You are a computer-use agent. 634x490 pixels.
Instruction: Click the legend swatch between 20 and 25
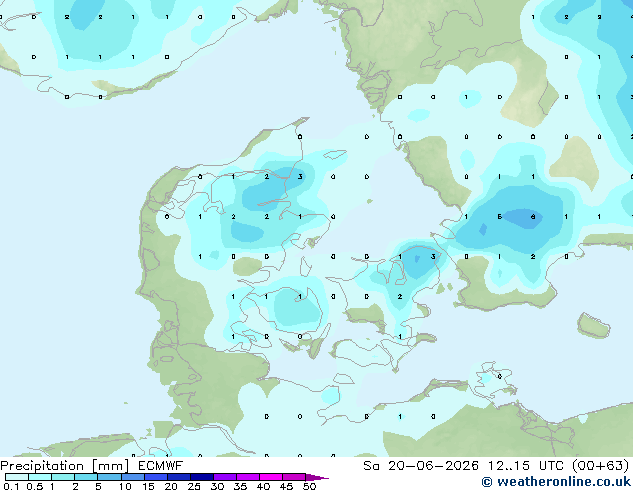[179, 477]
